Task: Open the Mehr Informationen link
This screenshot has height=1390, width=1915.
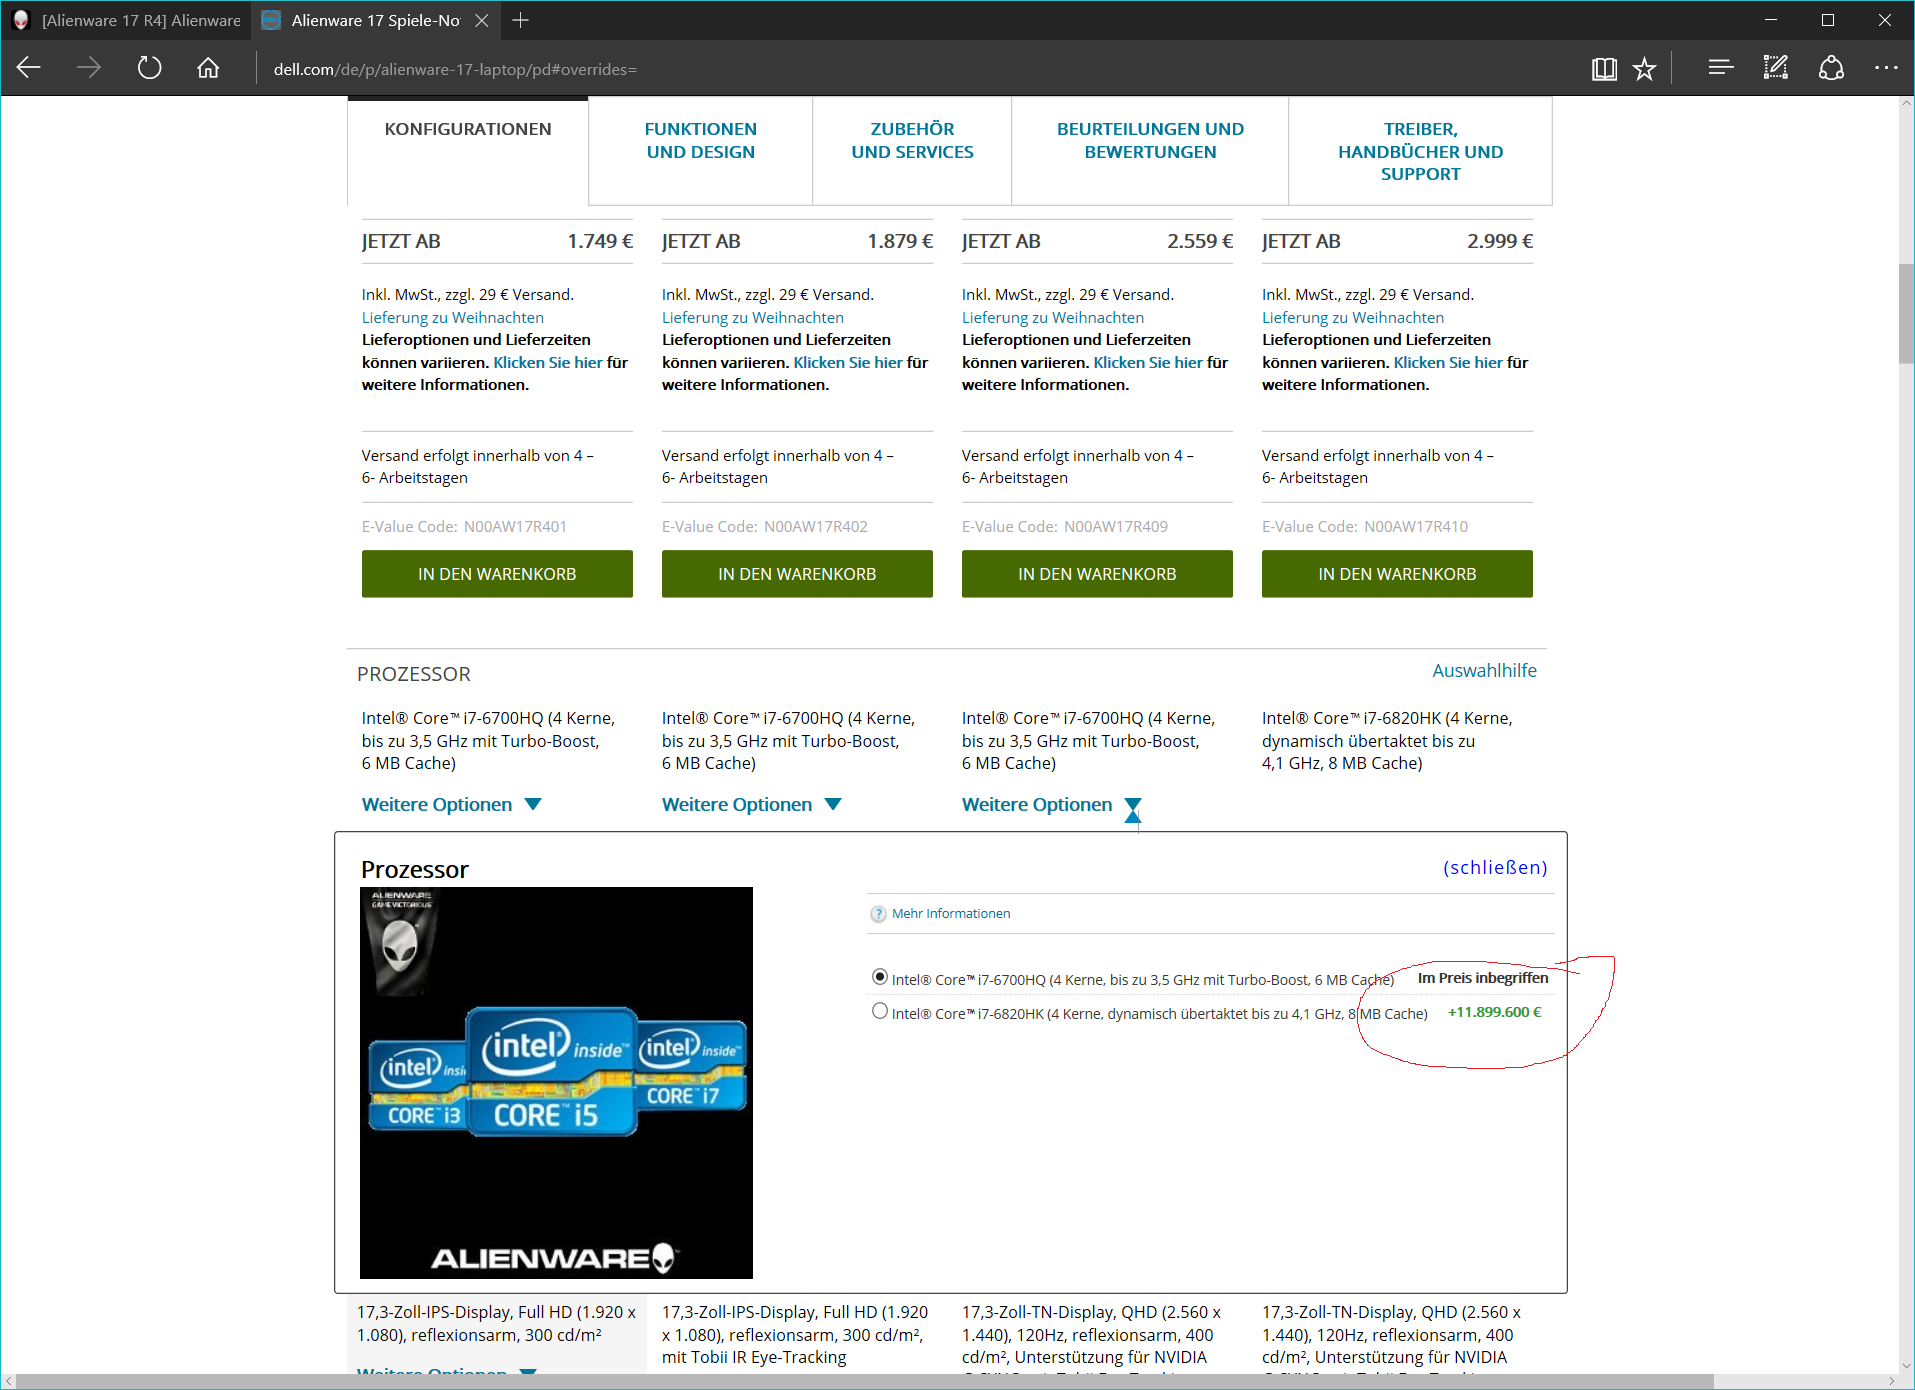Action: pos(951,913)
